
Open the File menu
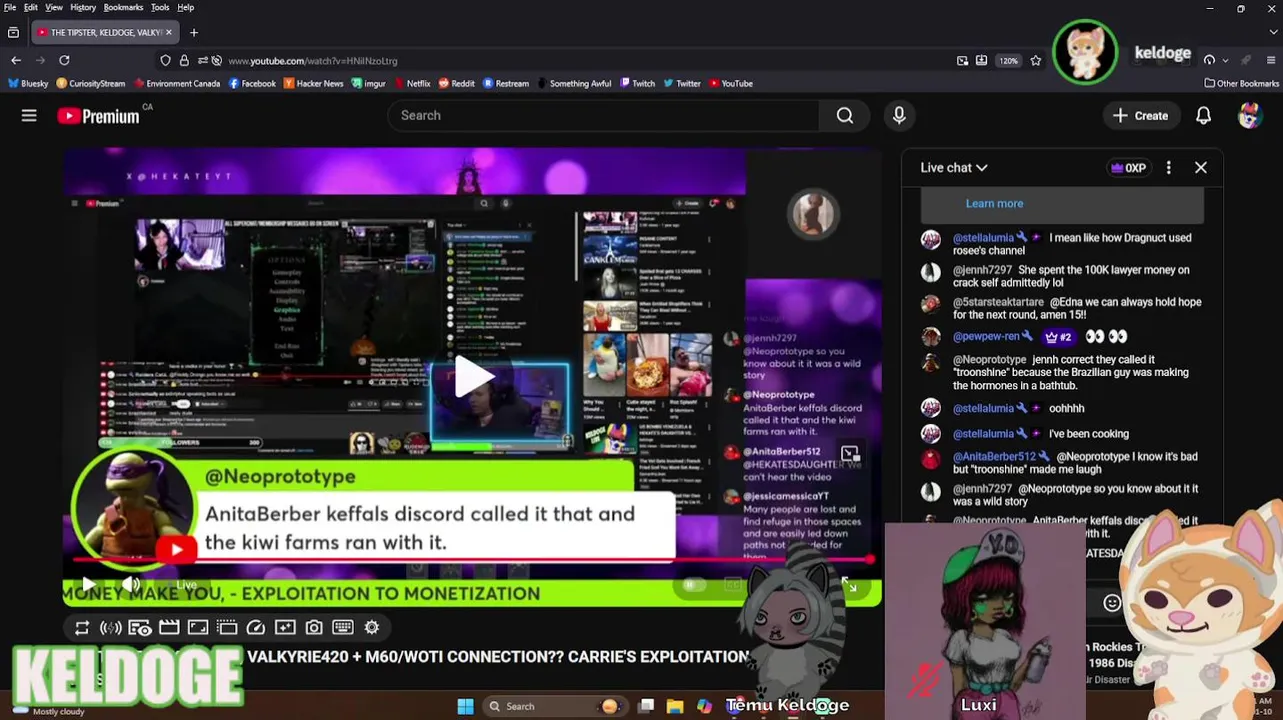9,7
